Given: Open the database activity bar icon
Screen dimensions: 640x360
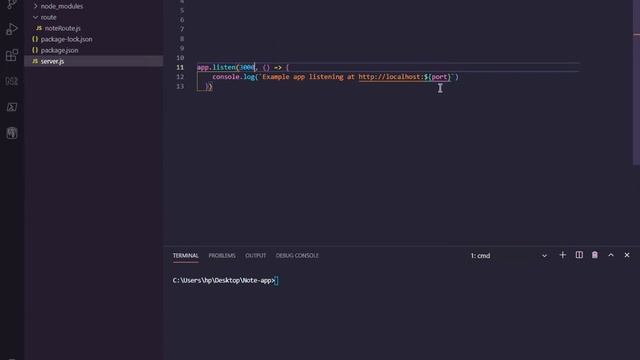Looking at the screenshot, I should 12,133.
